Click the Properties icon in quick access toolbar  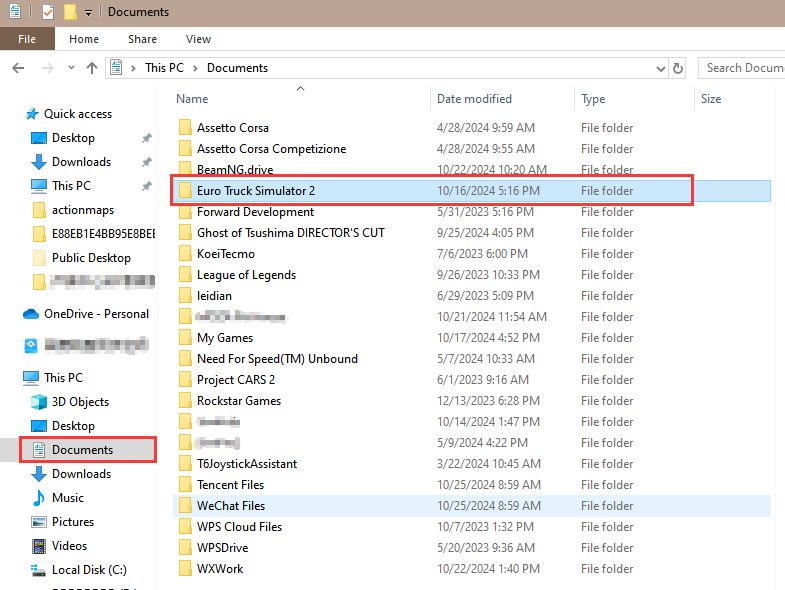click(48, 12)
